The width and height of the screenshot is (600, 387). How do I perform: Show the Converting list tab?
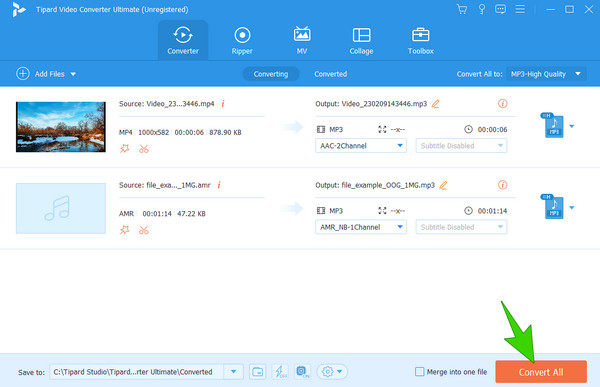(x=271, y=74)
